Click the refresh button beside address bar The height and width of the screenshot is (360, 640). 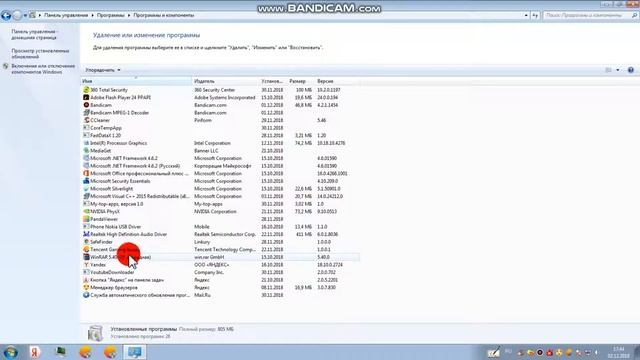535,16
